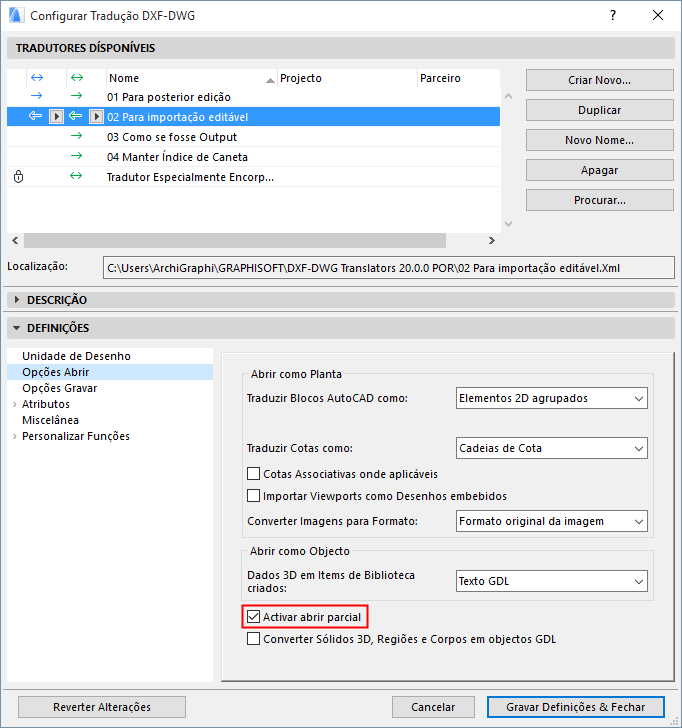Click the blue import/export column header icon
This screenshot has height=728, width=682.
point(37,78)
